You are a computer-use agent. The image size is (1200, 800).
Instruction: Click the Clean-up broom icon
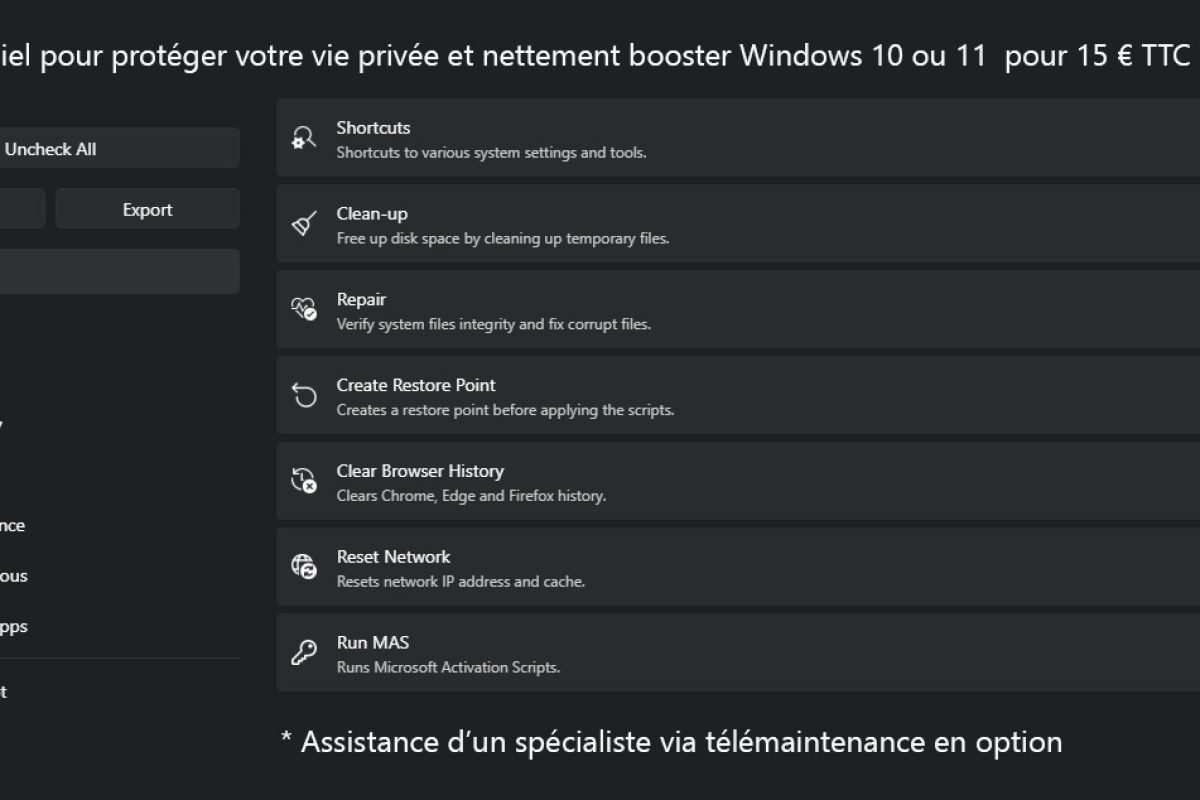click(304, 224)
